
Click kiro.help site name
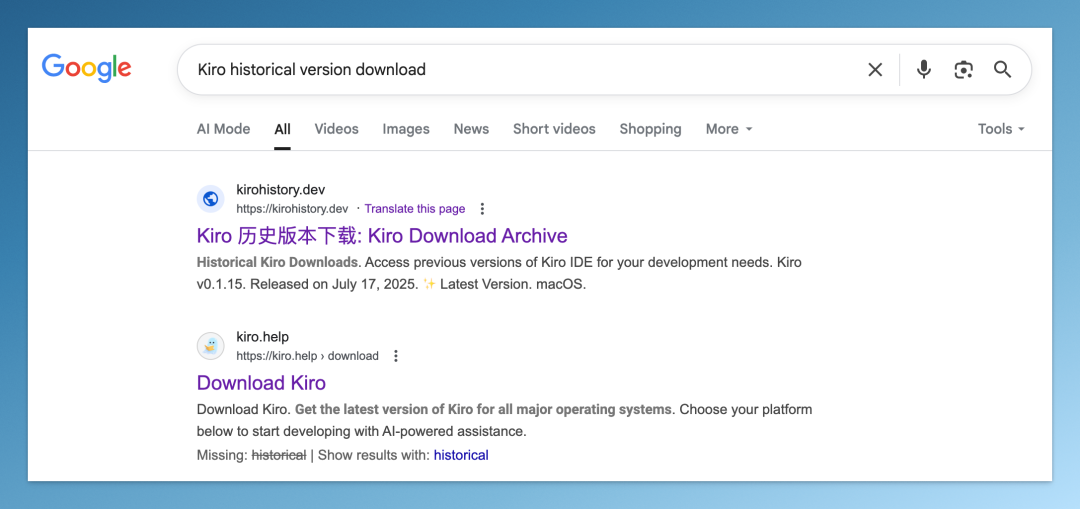point(262,337)
